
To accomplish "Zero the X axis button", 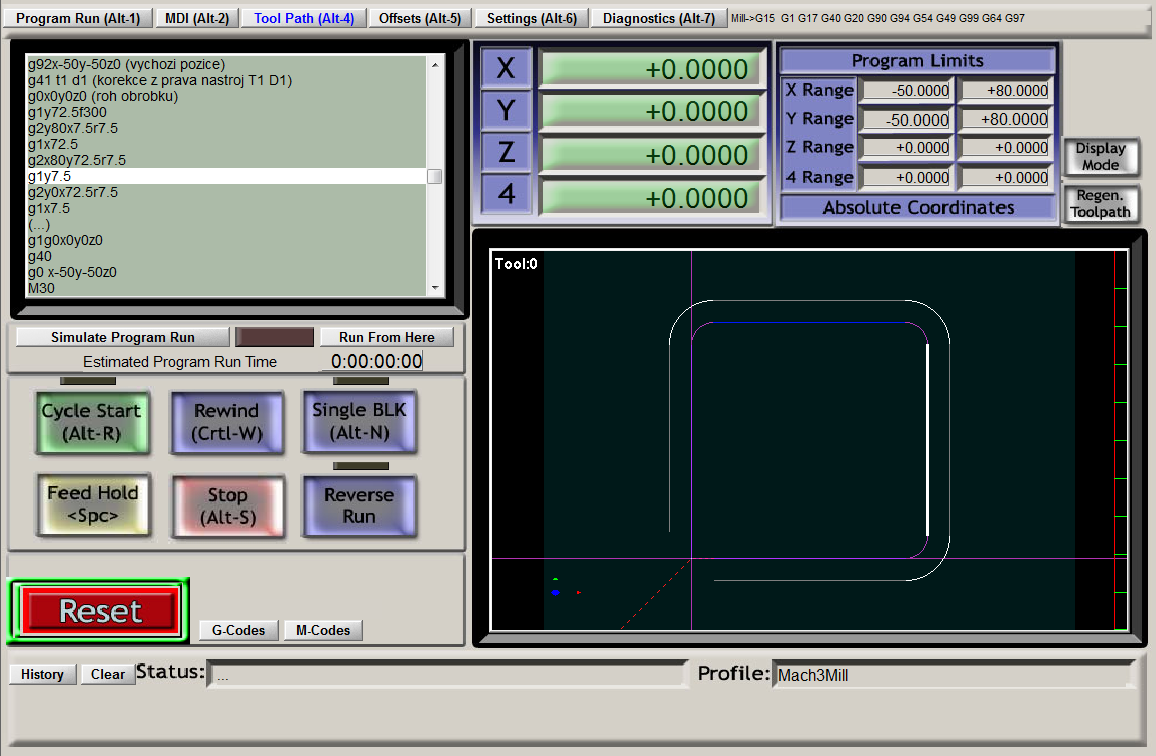I will point(506,68).
